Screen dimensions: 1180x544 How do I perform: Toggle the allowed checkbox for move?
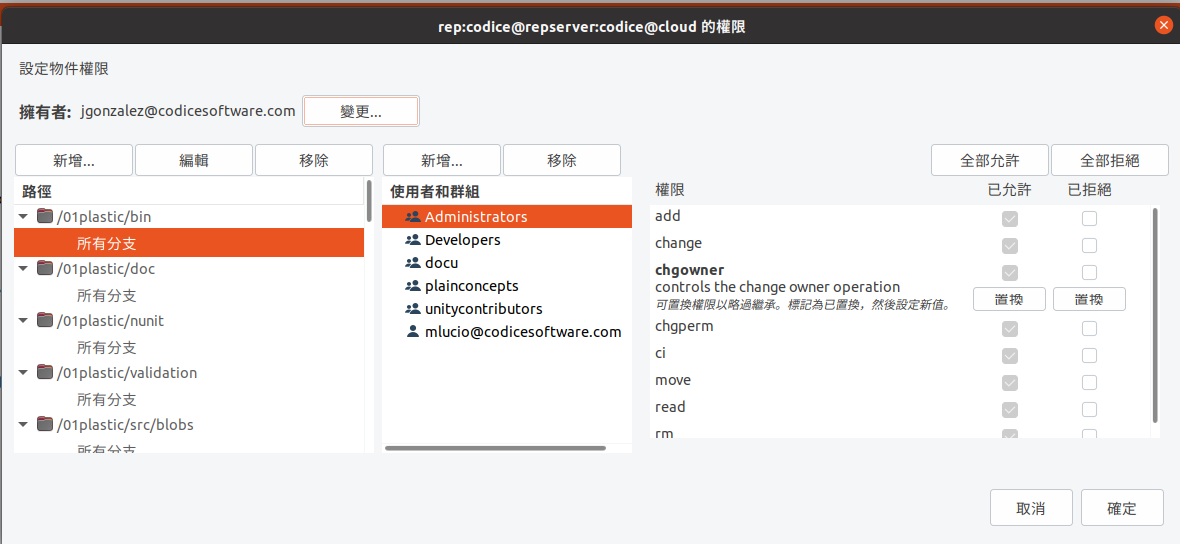coord(1010,383)
